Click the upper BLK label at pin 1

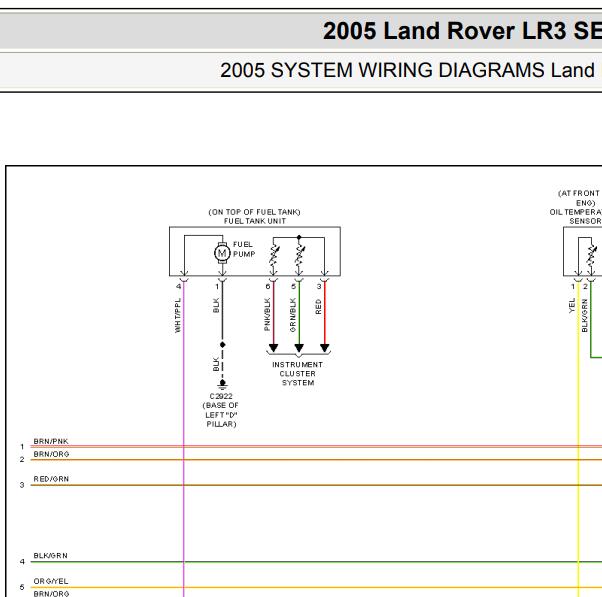[216, 306]
